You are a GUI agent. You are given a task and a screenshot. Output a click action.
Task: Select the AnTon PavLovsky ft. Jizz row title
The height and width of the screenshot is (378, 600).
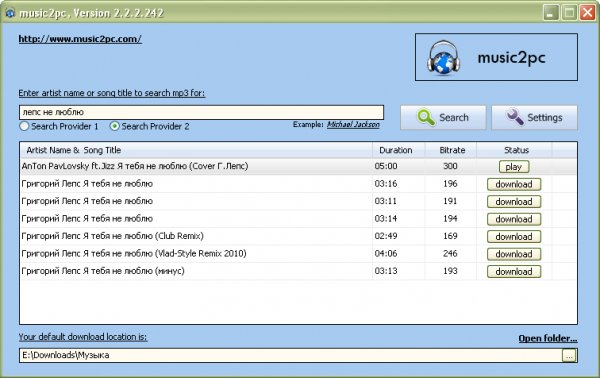pos(135,166)
